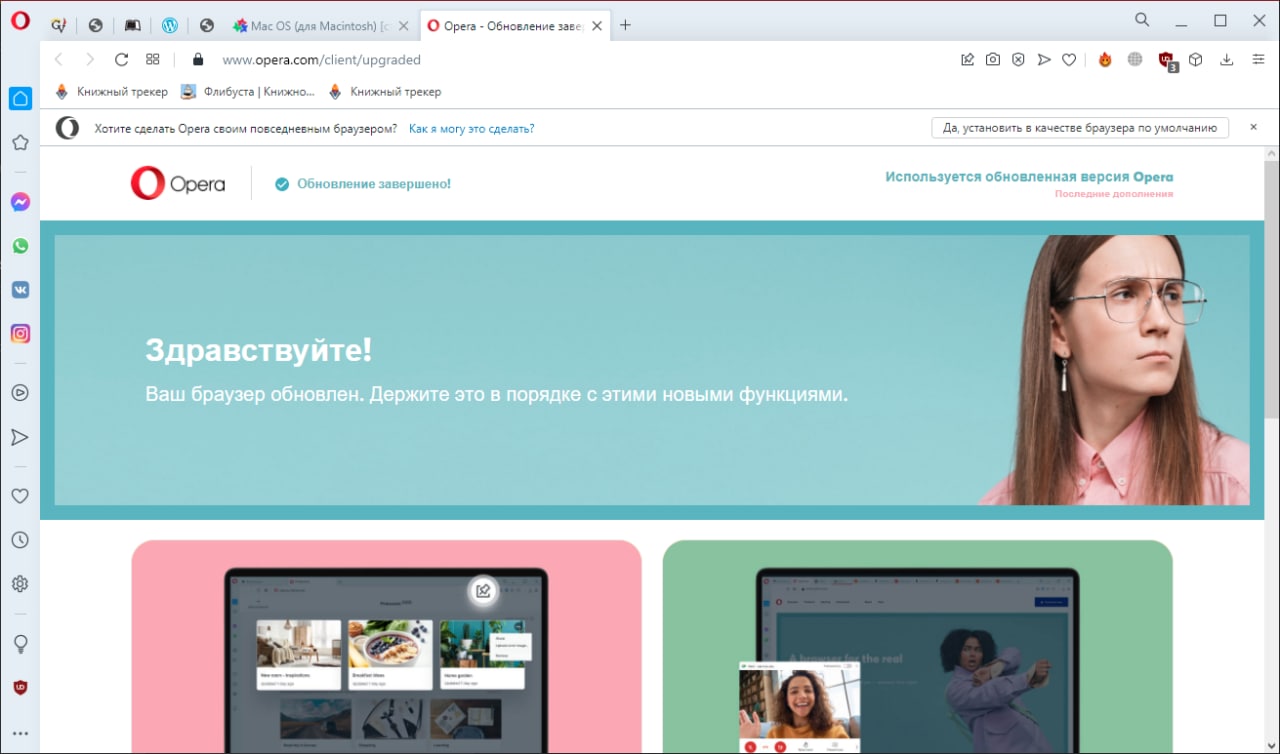The height and width of the screenshot is (754, 1280).
Task: Open a new tab with plus button
Action: (626, 25)
